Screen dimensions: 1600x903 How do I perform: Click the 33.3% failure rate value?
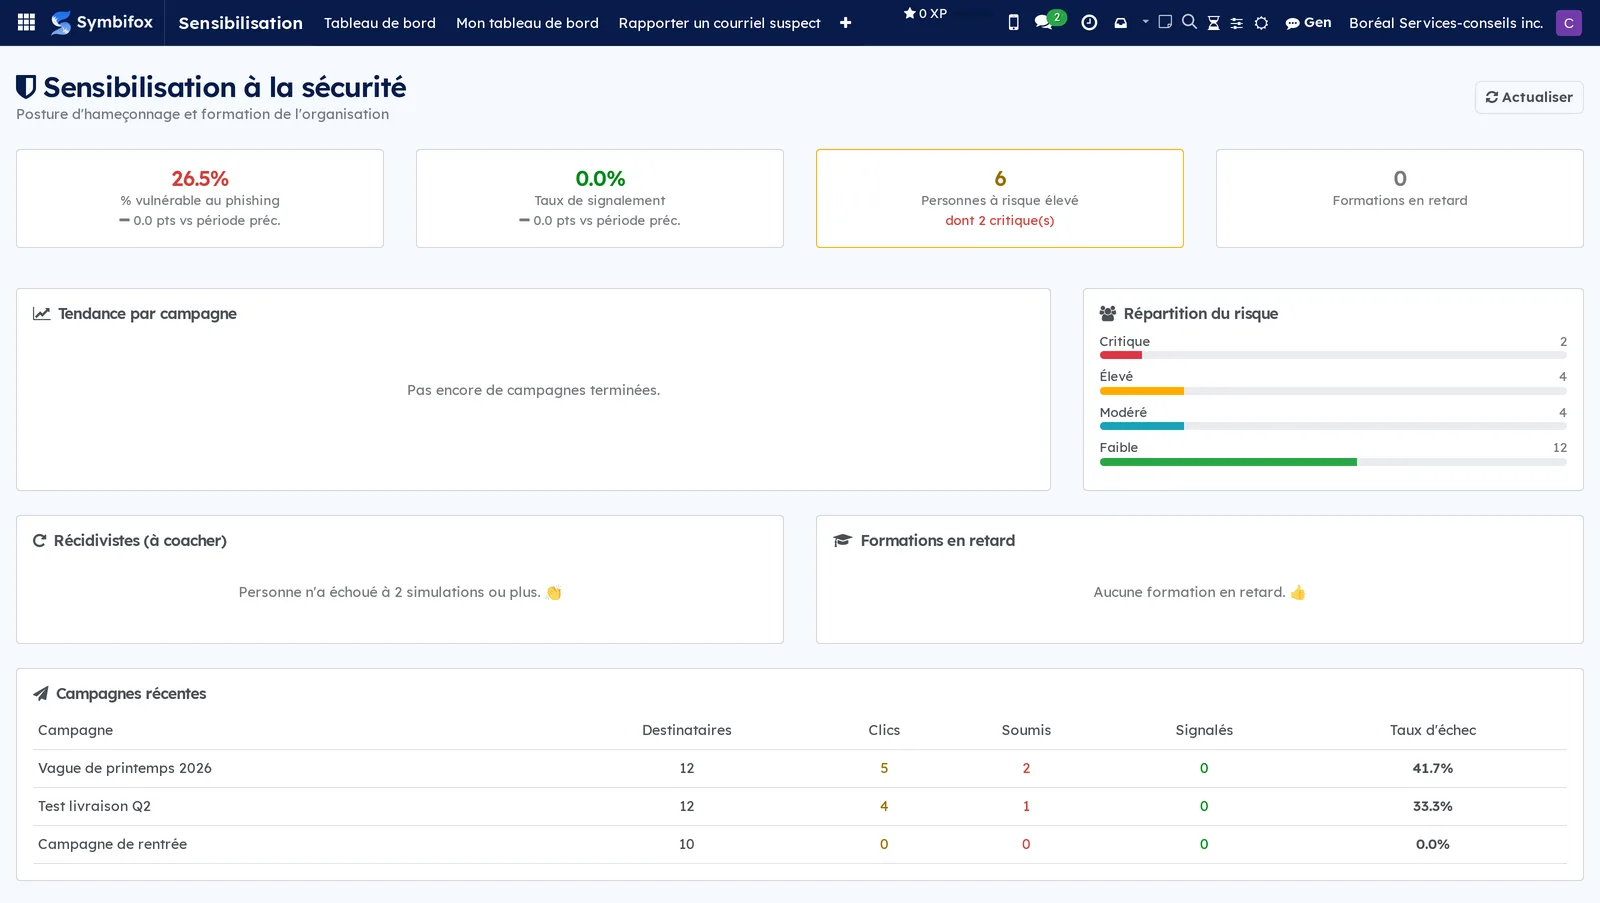[1433, 806]
